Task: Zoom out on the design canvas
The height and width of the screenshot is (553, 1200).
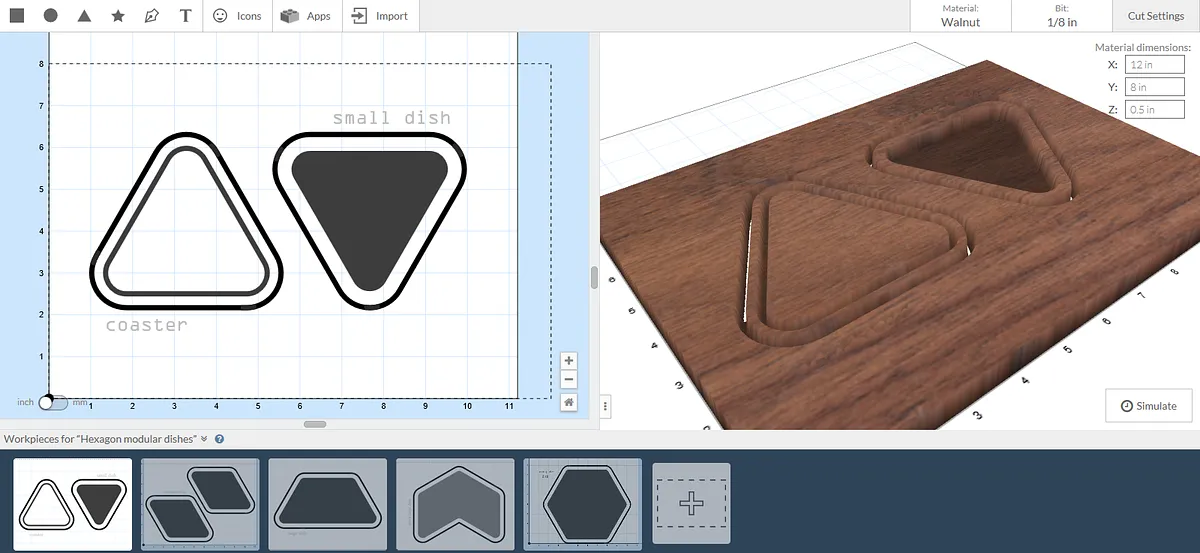Action: 568,380
